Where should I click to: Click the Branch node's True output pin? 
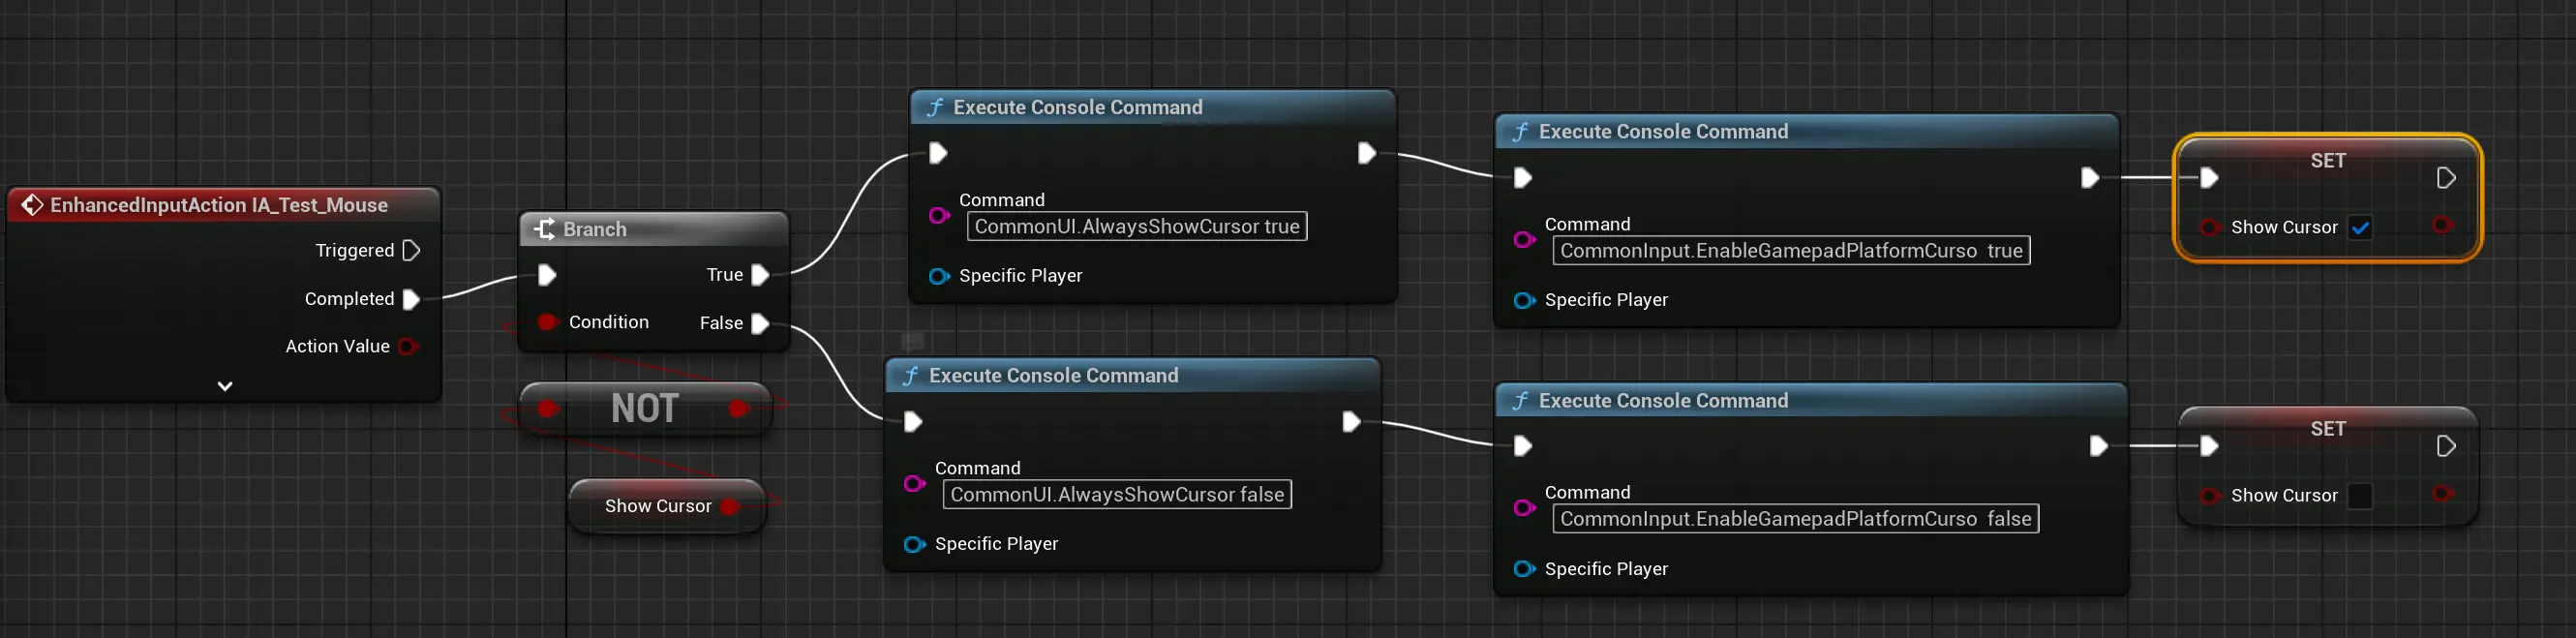click(x=760, y=275)
